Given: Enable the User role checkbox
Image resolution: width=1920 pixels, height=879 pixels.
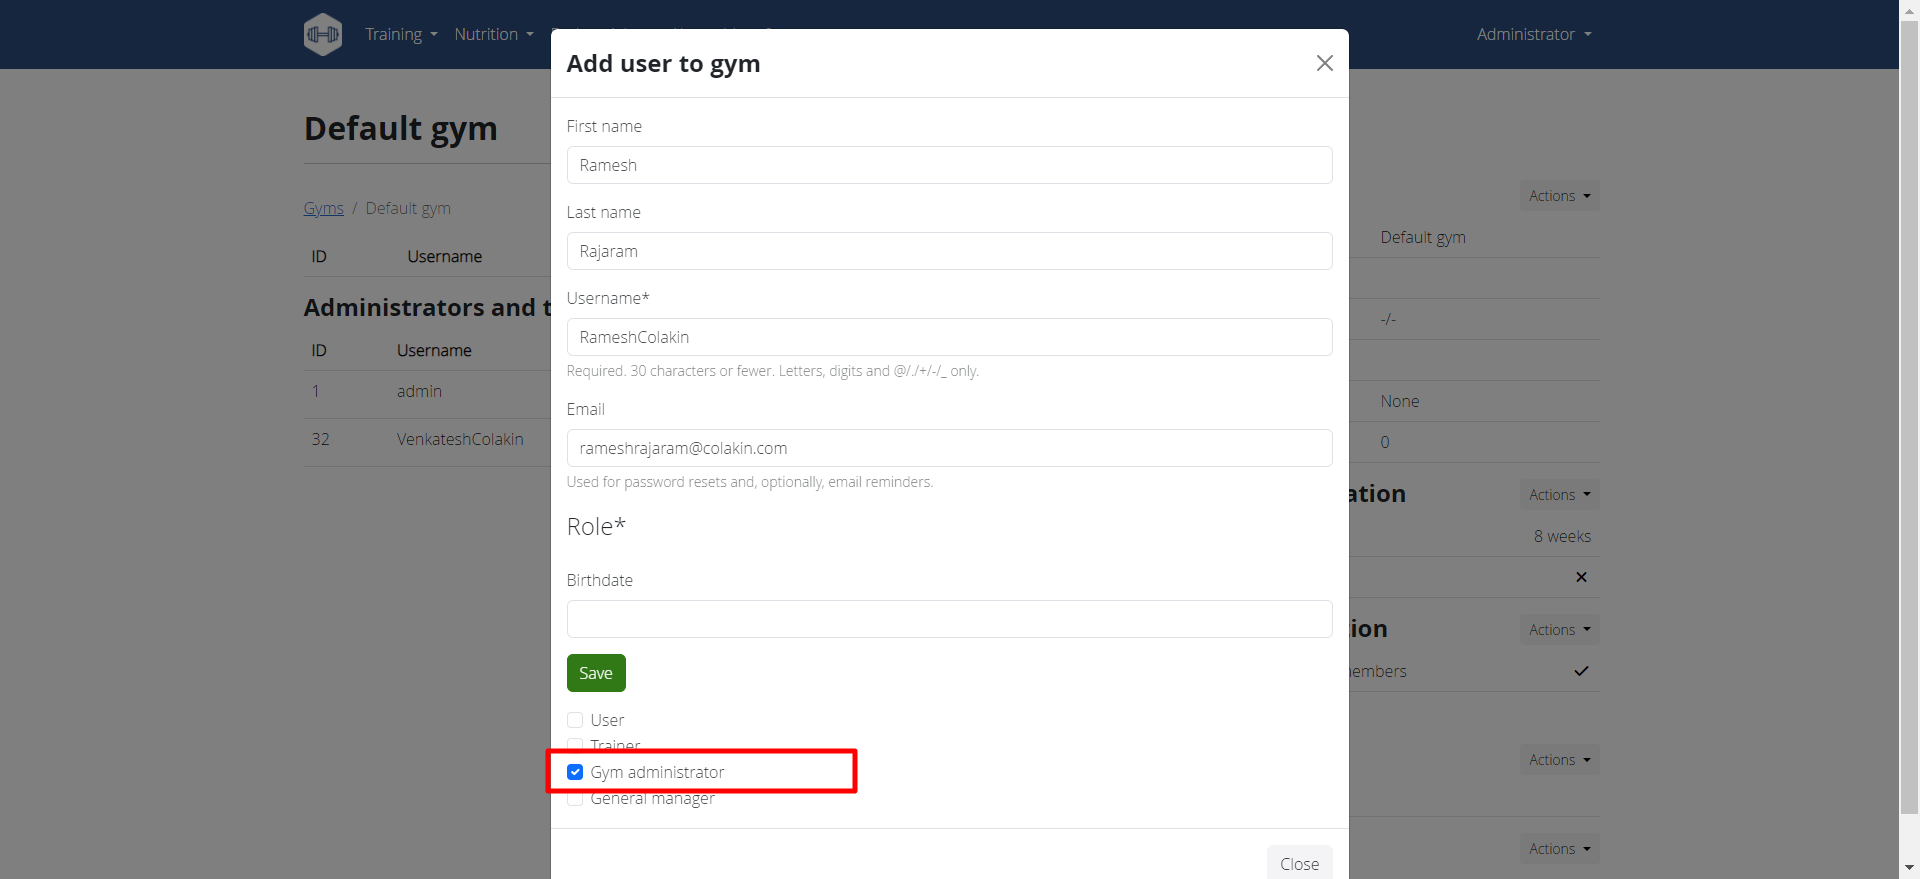Looking at the screenshot, I should (575, 720).
